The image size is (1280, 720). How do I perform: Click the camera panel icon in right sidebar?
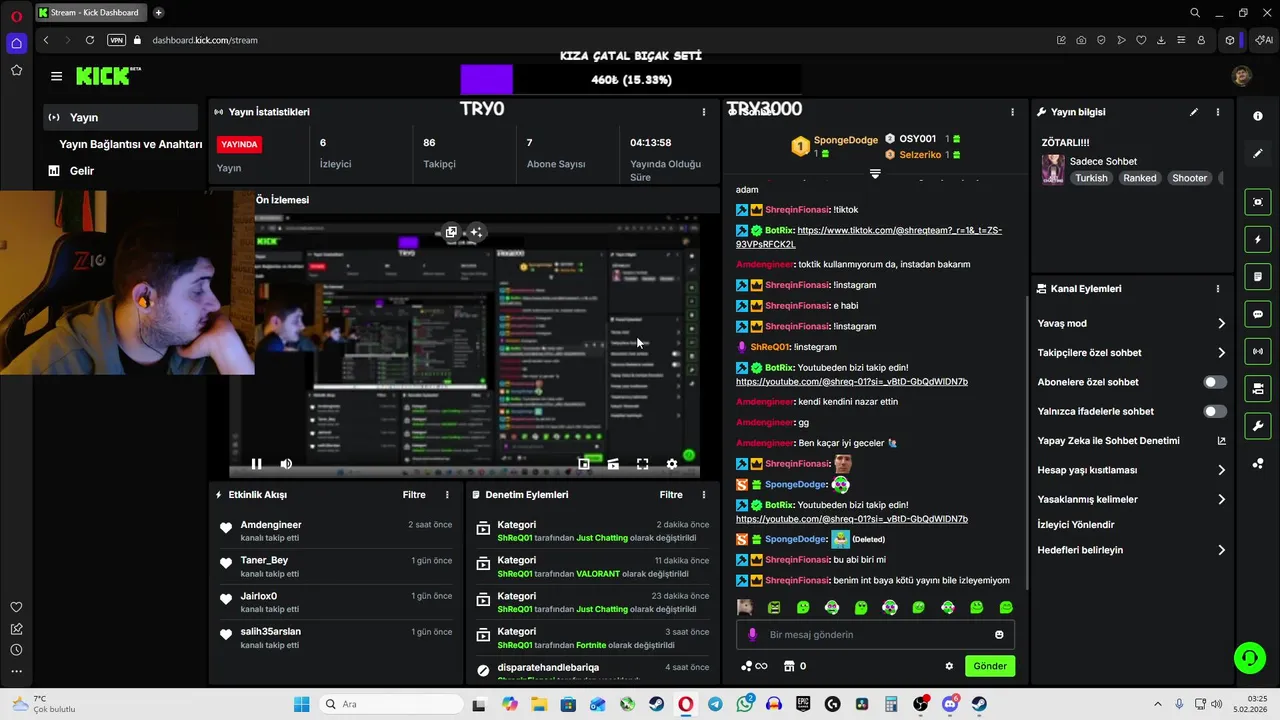[1258, 388]
